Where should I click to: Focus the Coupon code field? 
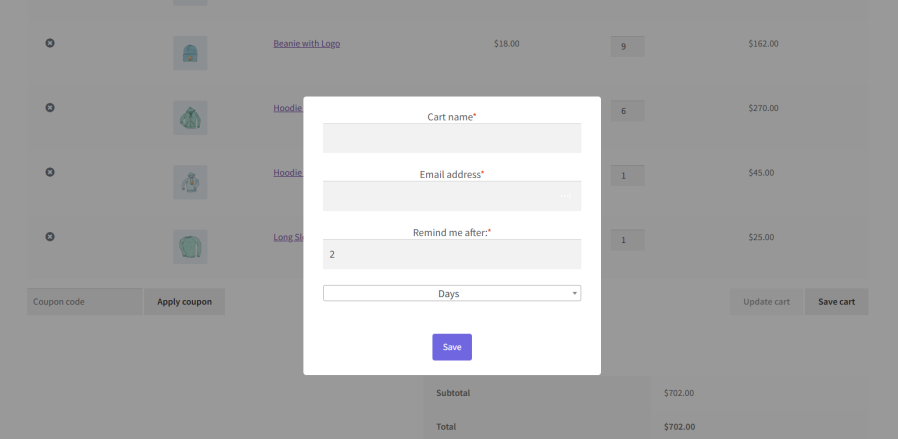pyautogui.click(x=84, y=302)
